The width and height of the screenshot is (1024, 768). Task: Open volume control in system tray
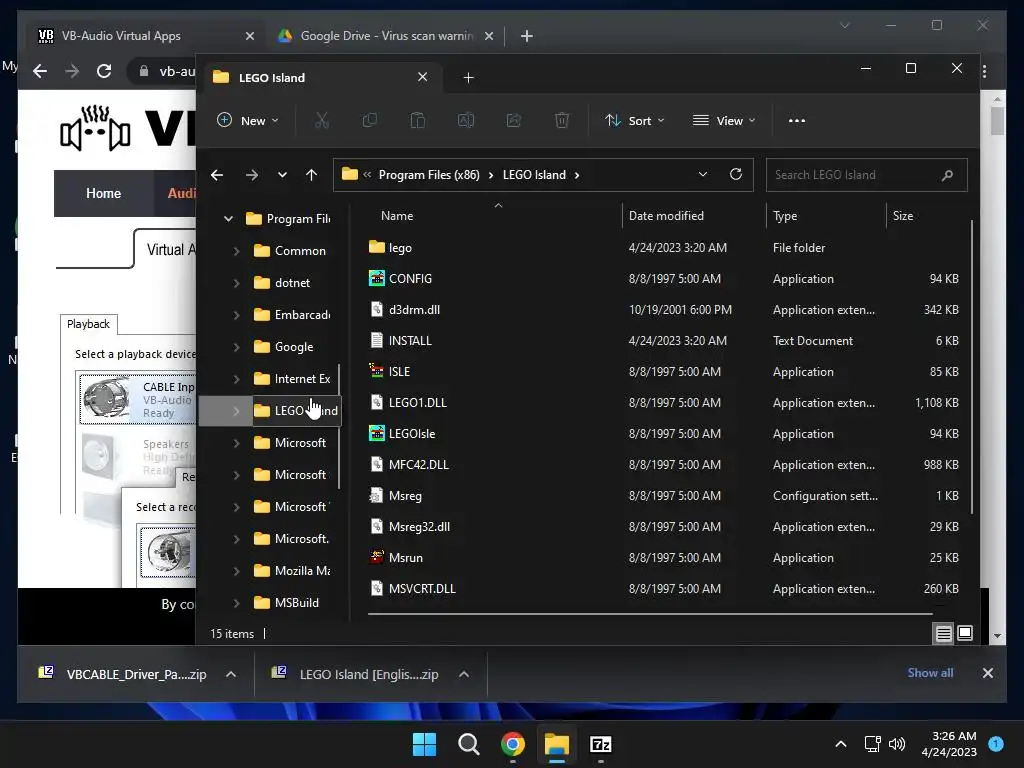(x=897, y=744)
